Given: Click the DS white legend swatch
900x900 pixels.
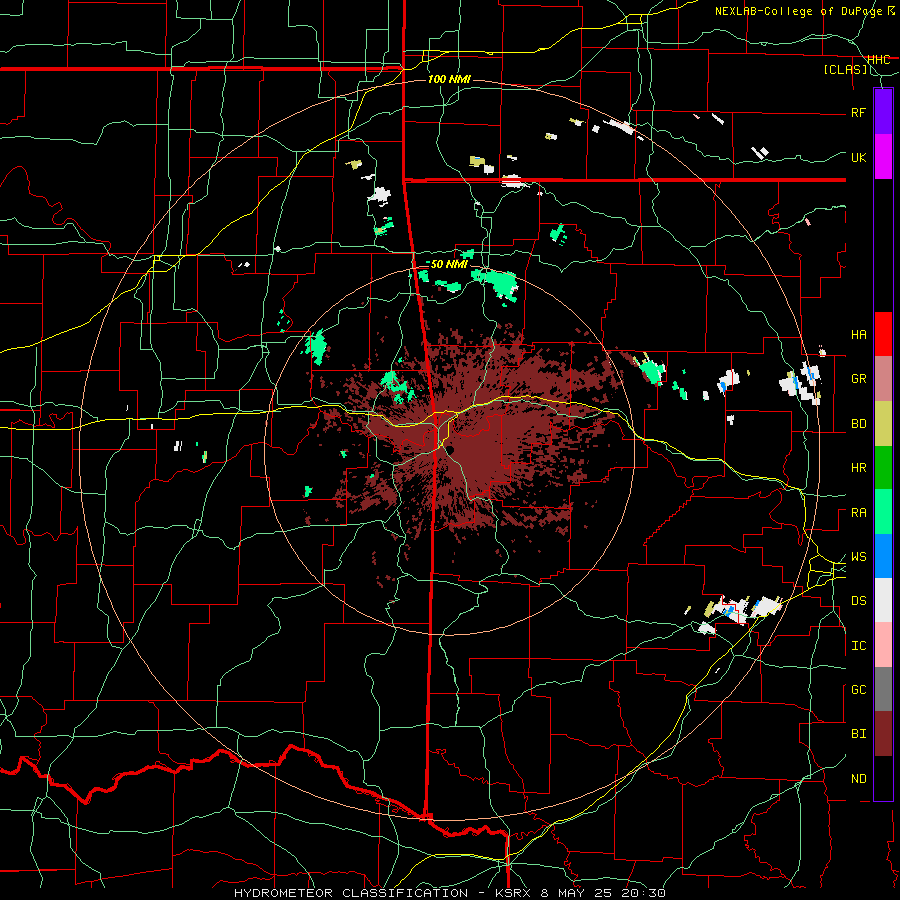Looking at the screenshot, I should pyautogui.click(x=883, y=600).
